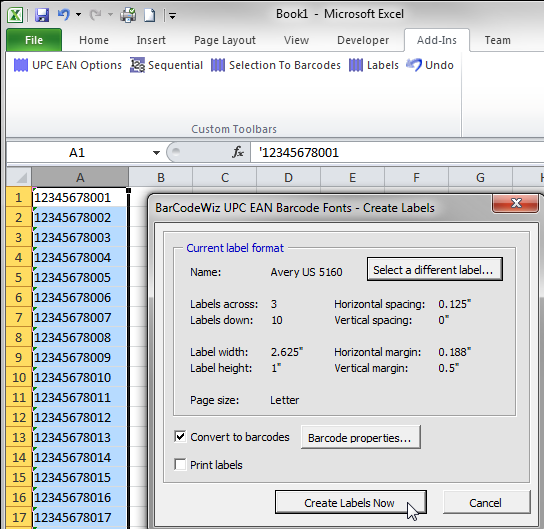Open the Developer ribbon tab
Viewport: 544px width, 529px height.
363,40
